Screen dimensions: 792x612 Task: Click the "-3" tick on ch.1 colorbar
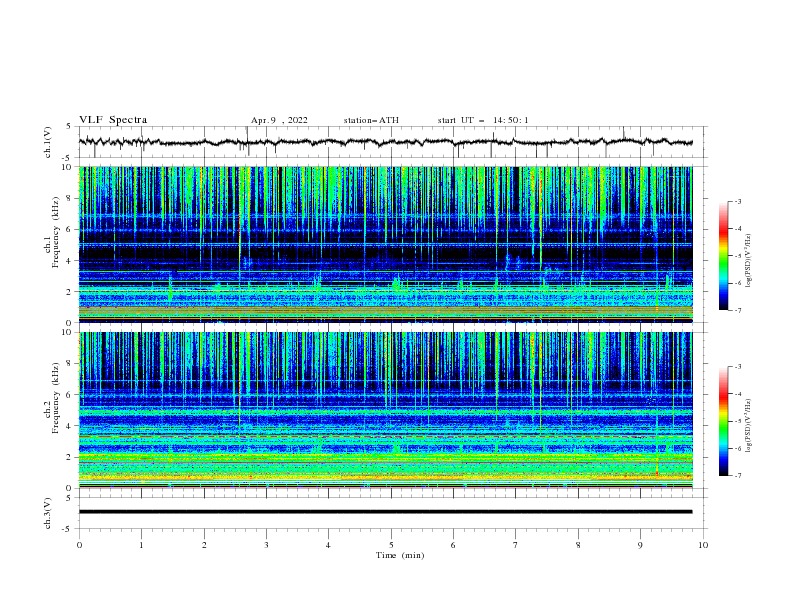[737, 201]
